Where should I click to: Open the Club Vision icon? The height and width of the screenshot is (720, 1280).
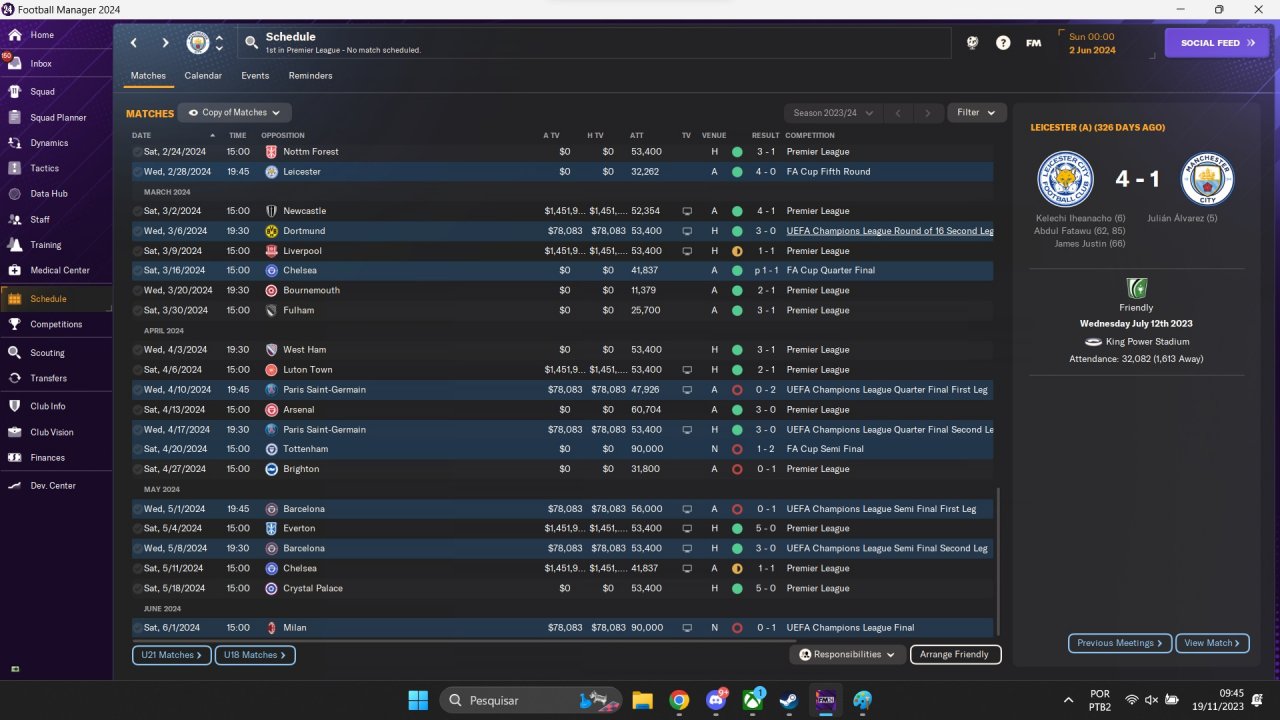pyautogui.click(x=14, y=432)
